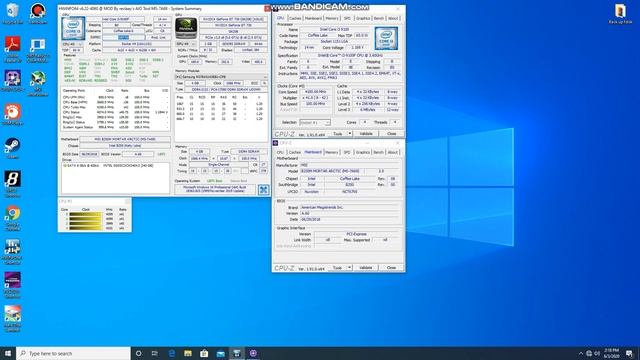Screen dimensions: 640x360
Task: Open Bench tab in the Processor CPU-Z window
Action: pos(379,18)
